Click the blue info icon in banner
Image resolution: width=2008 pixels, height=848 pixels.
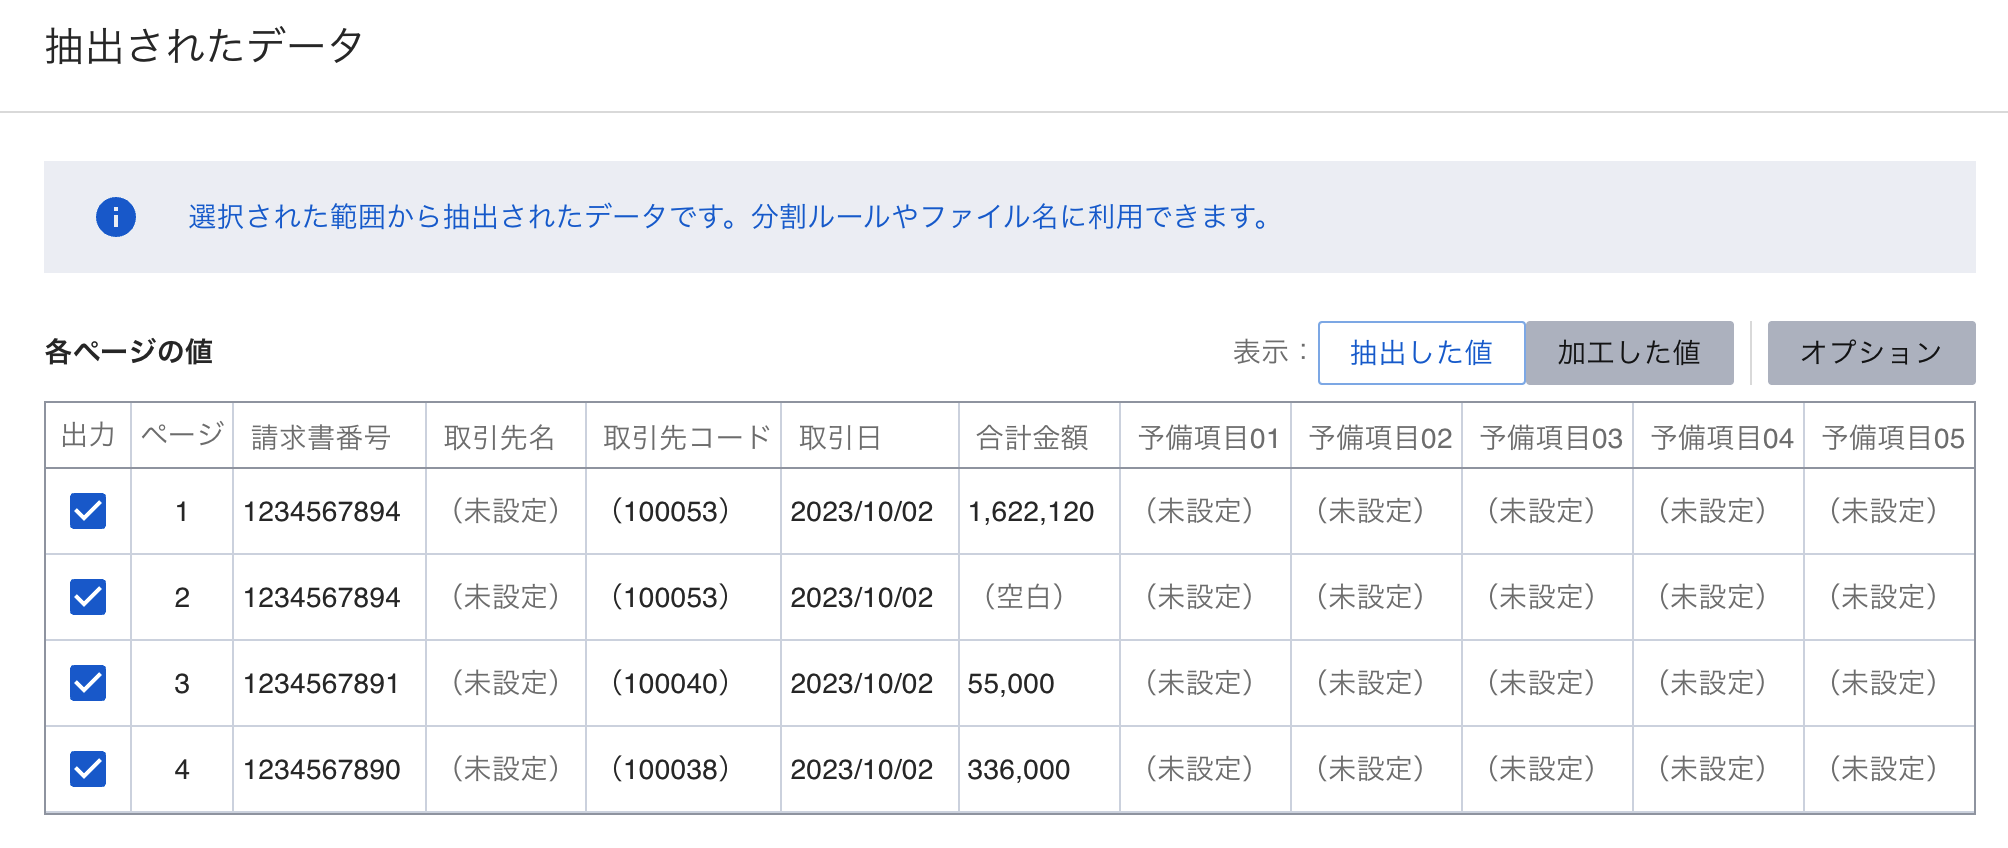point(116,217)
